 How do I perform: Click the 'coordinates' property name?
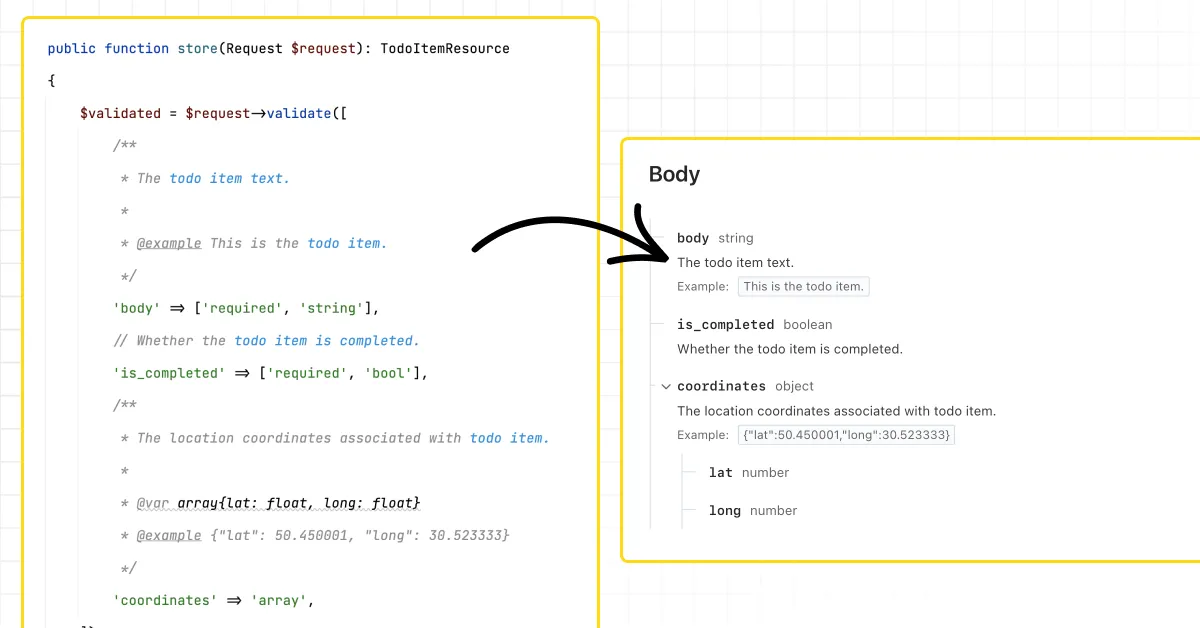click(721, 386)
